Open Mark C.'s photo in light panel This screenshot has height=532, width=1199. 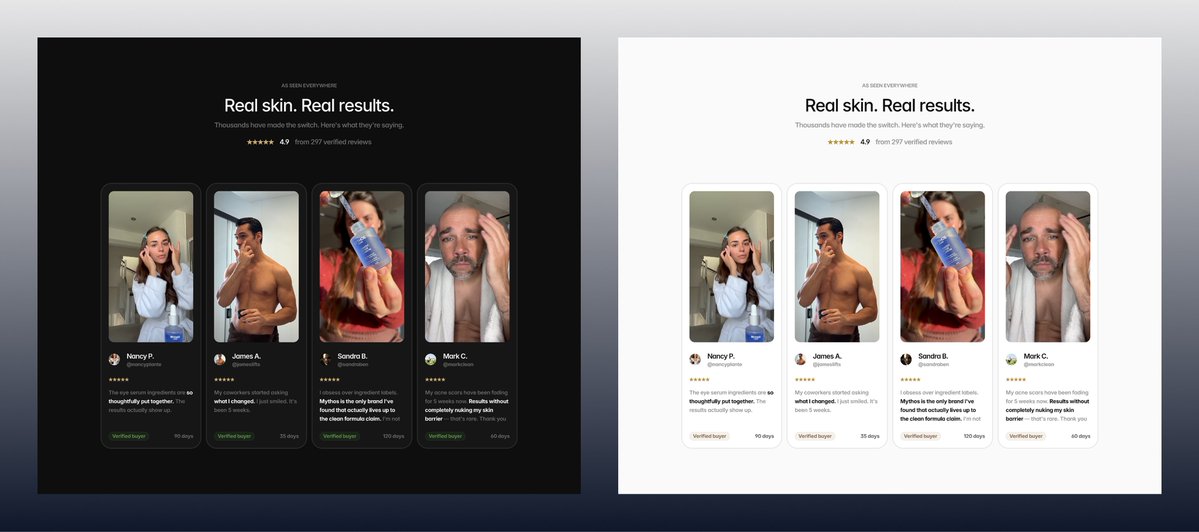tap(1048, 267)
